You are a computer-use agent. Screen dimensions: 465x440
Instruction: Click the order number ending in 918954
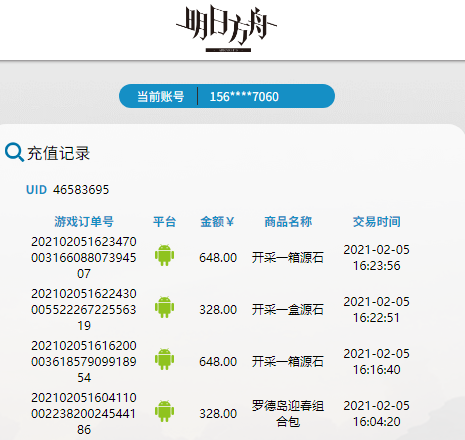(84, 361)
